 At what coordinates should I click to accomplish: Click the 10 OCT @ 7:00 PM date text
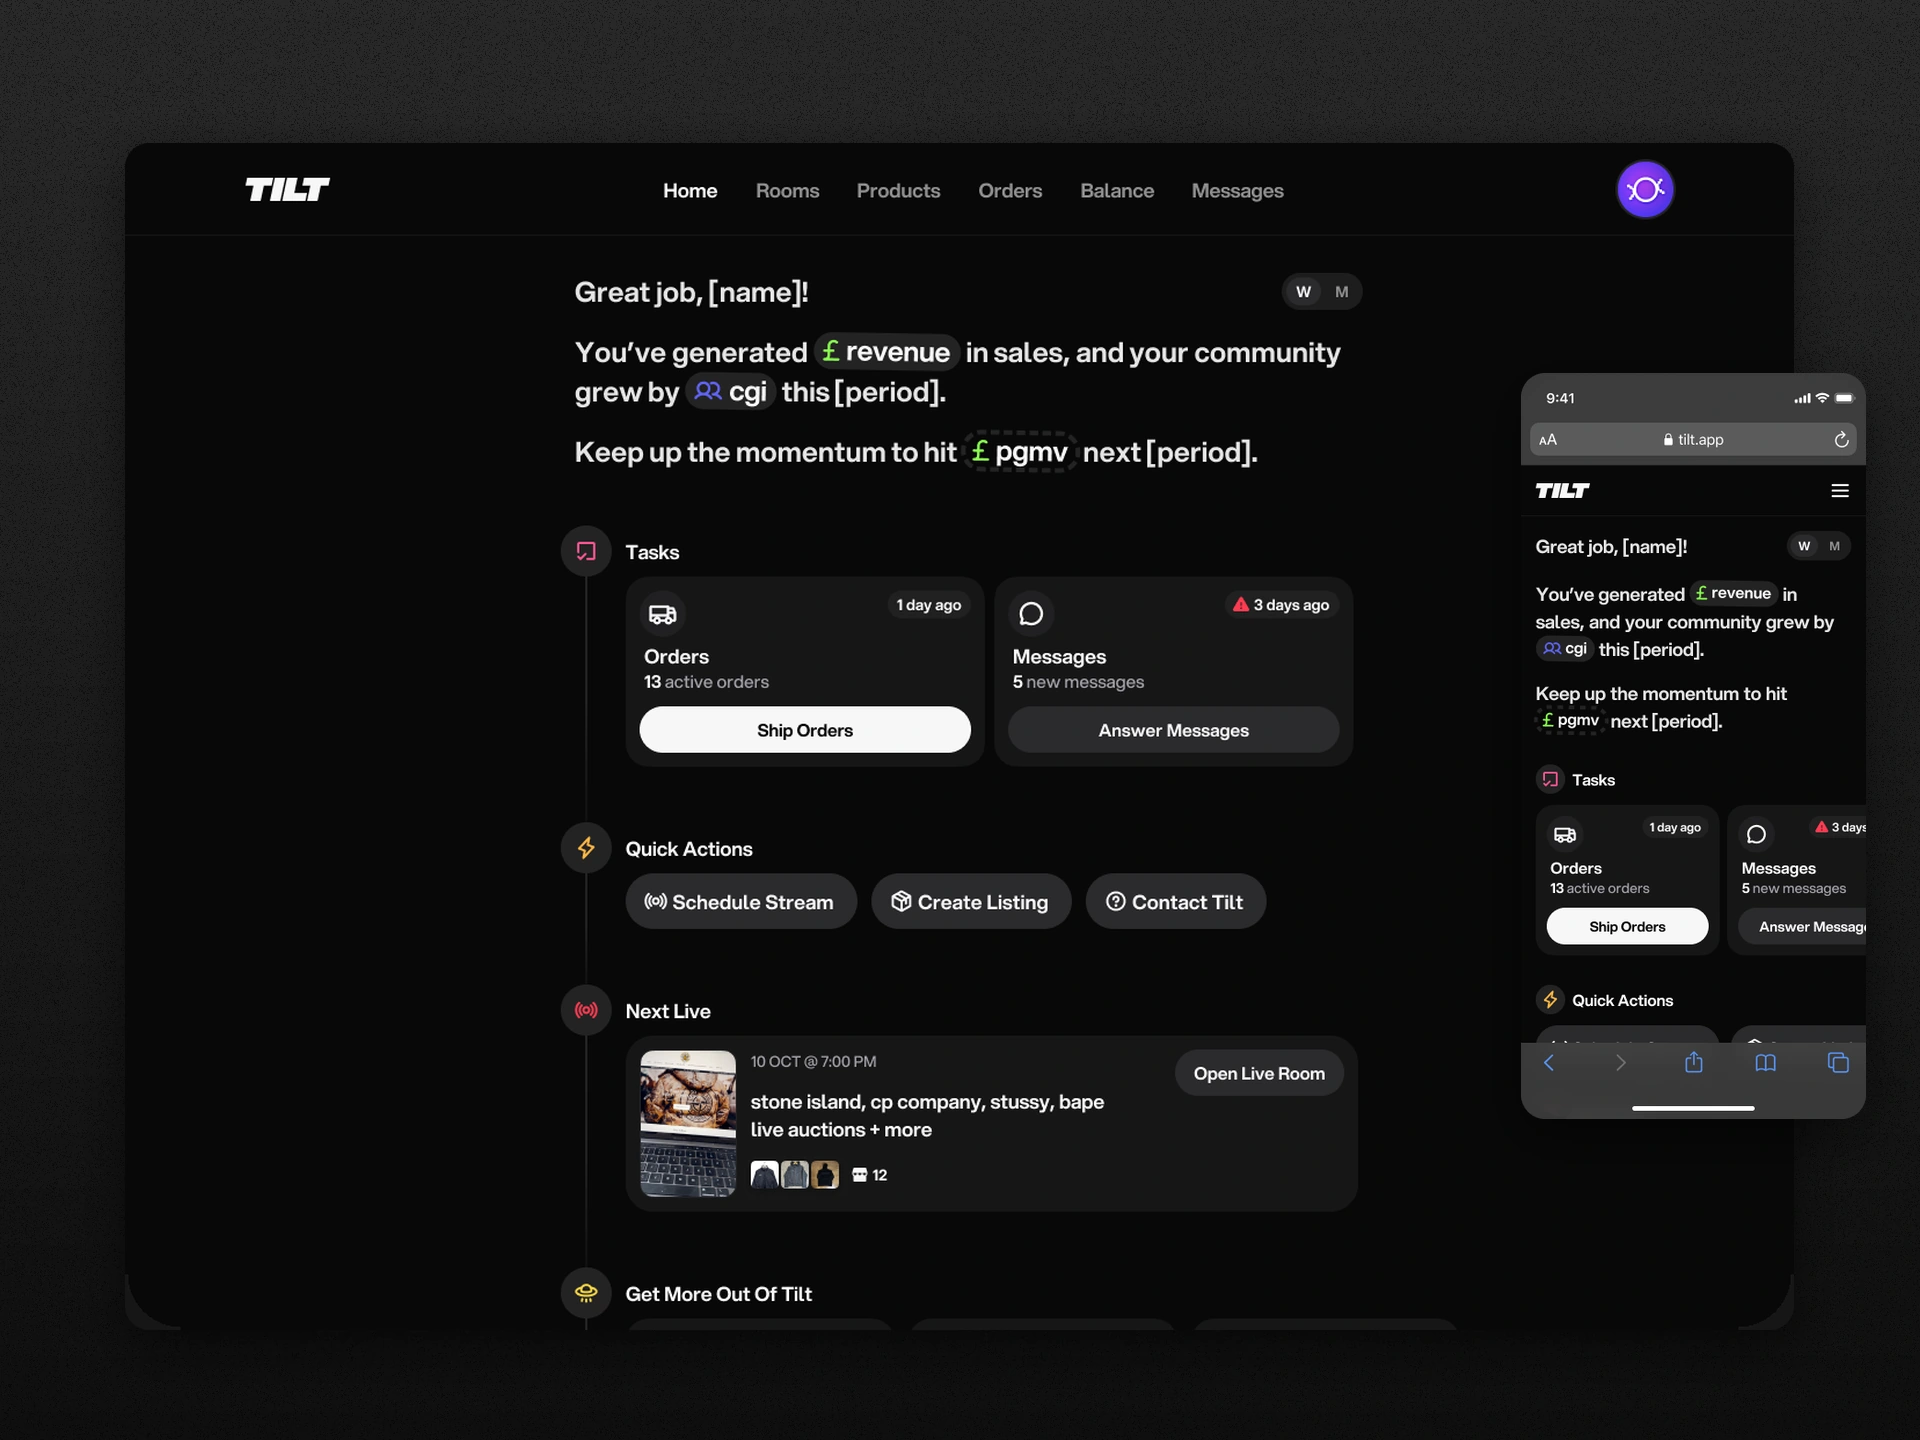[813, 1061]
